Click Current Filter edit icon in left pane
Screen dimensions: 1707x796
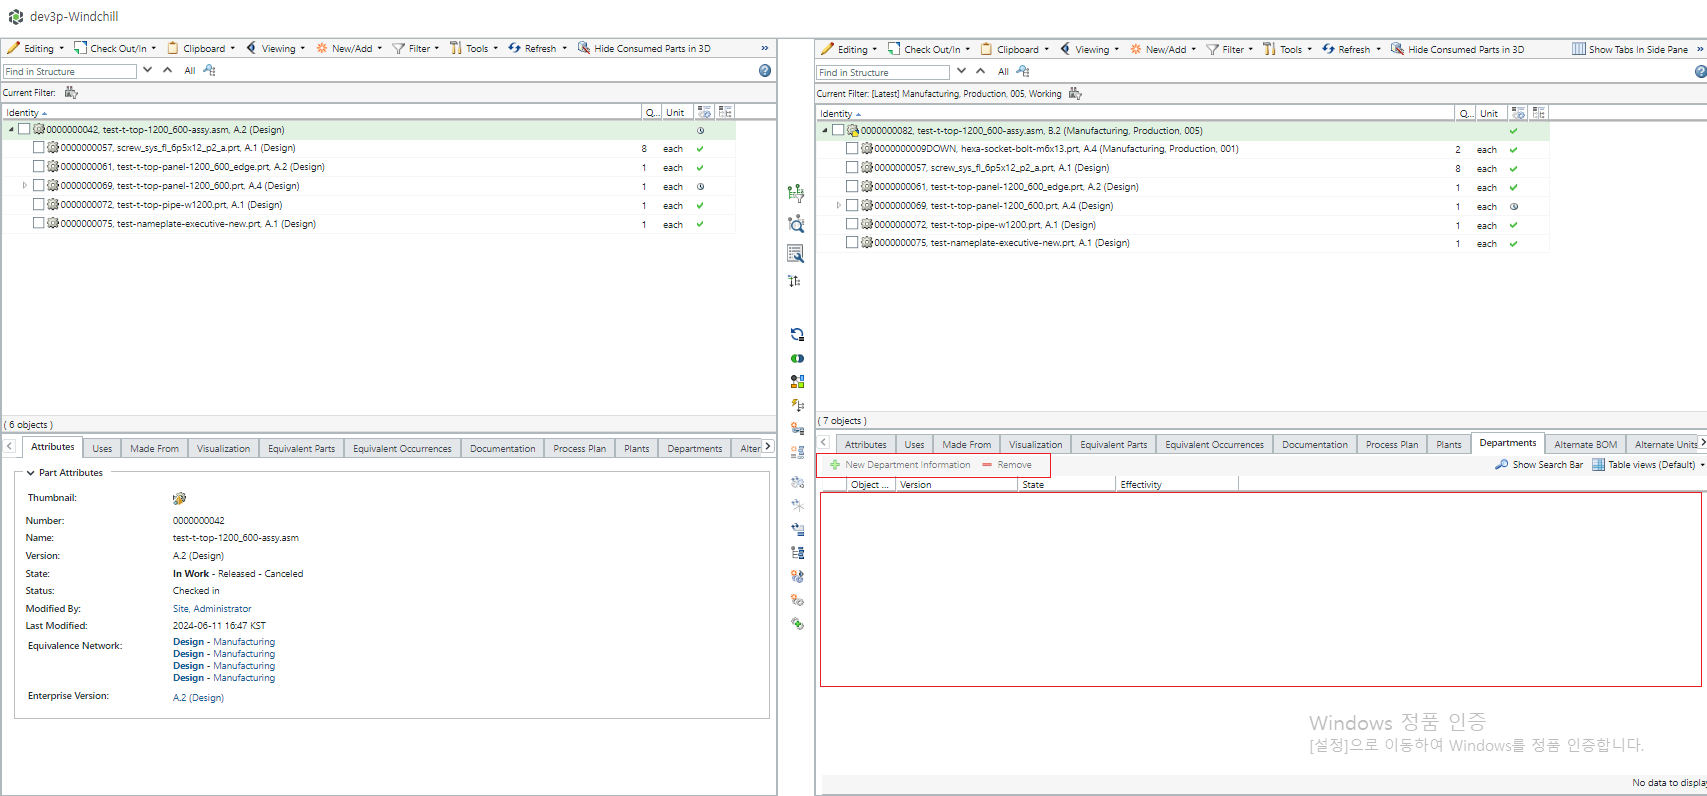click(71, 93)
